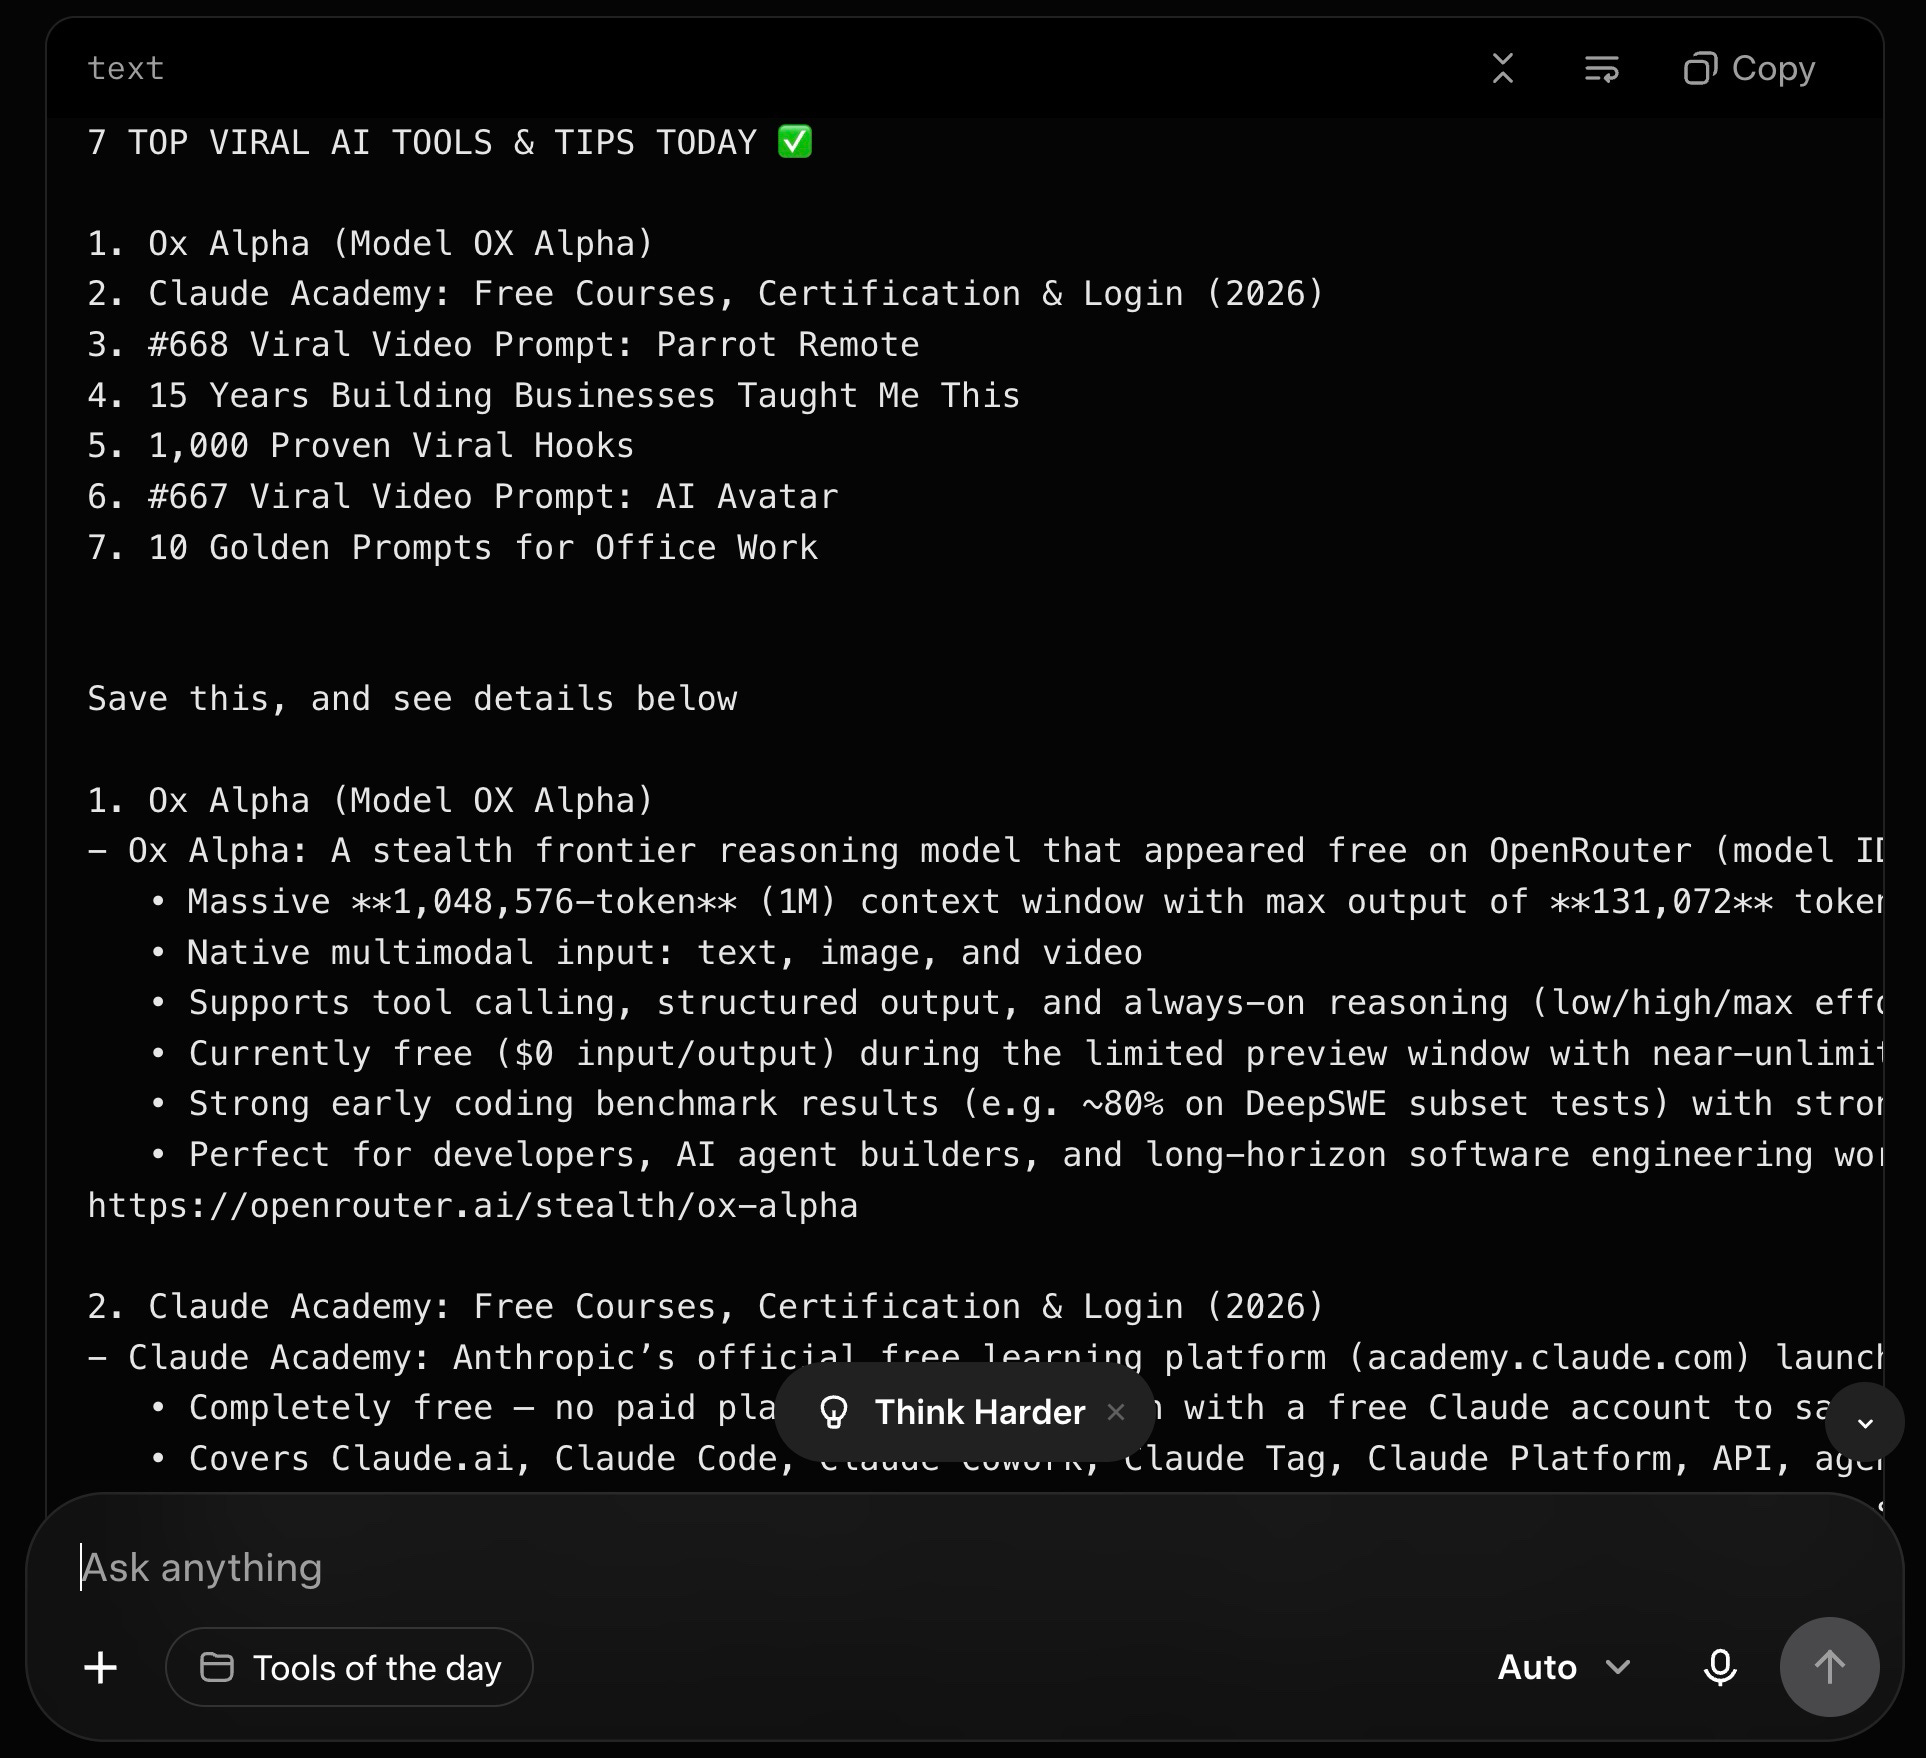Viewport: 1926px width, 1758px height.
Task: Send the message with the up-arrow button
Action: click(x=1829, y=1667)
